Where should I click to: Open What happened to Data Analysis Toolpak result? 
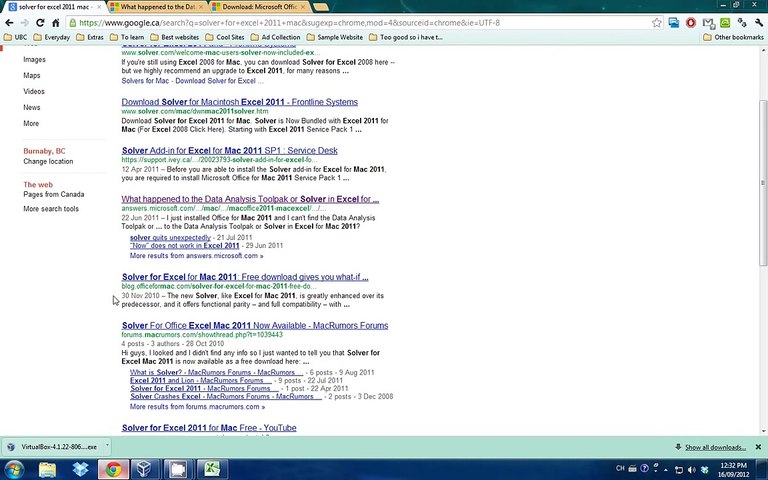click(250, 199)
